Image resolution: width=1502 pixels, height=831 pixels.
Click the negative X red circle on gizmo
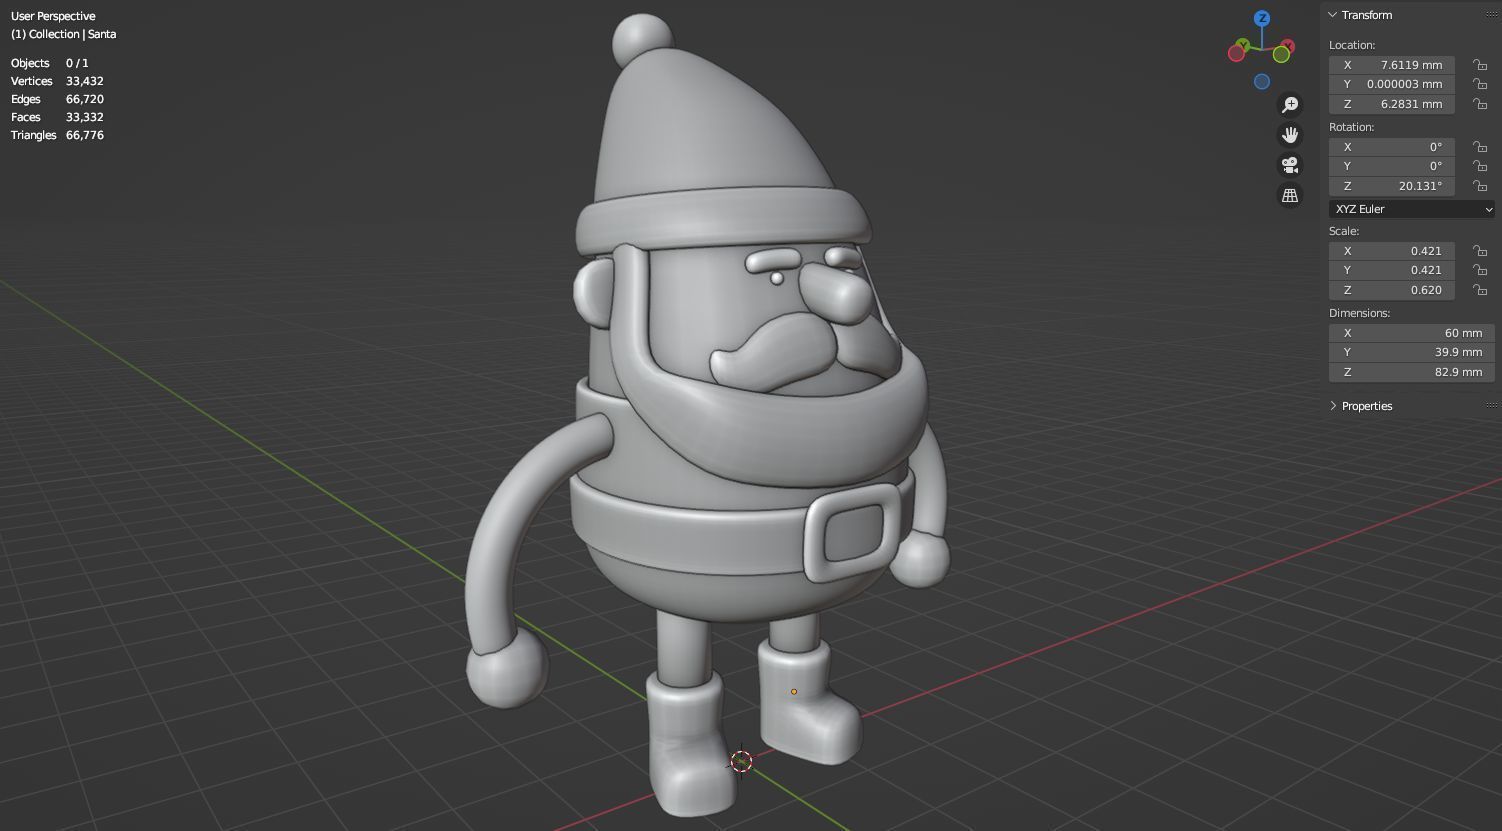(1236, 53)
